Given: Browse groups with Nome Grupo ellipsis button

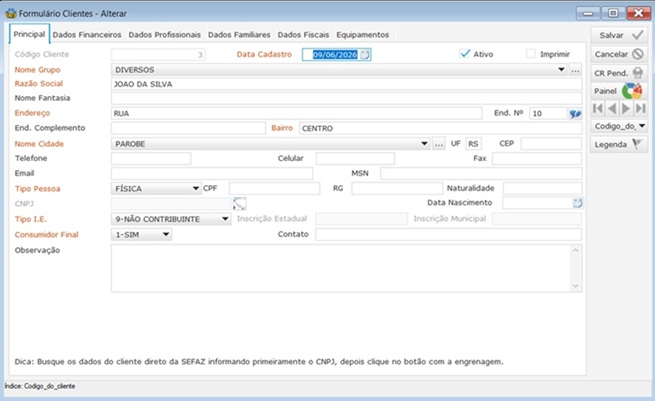Looking at the screenshot, I should tap(575, 70).
